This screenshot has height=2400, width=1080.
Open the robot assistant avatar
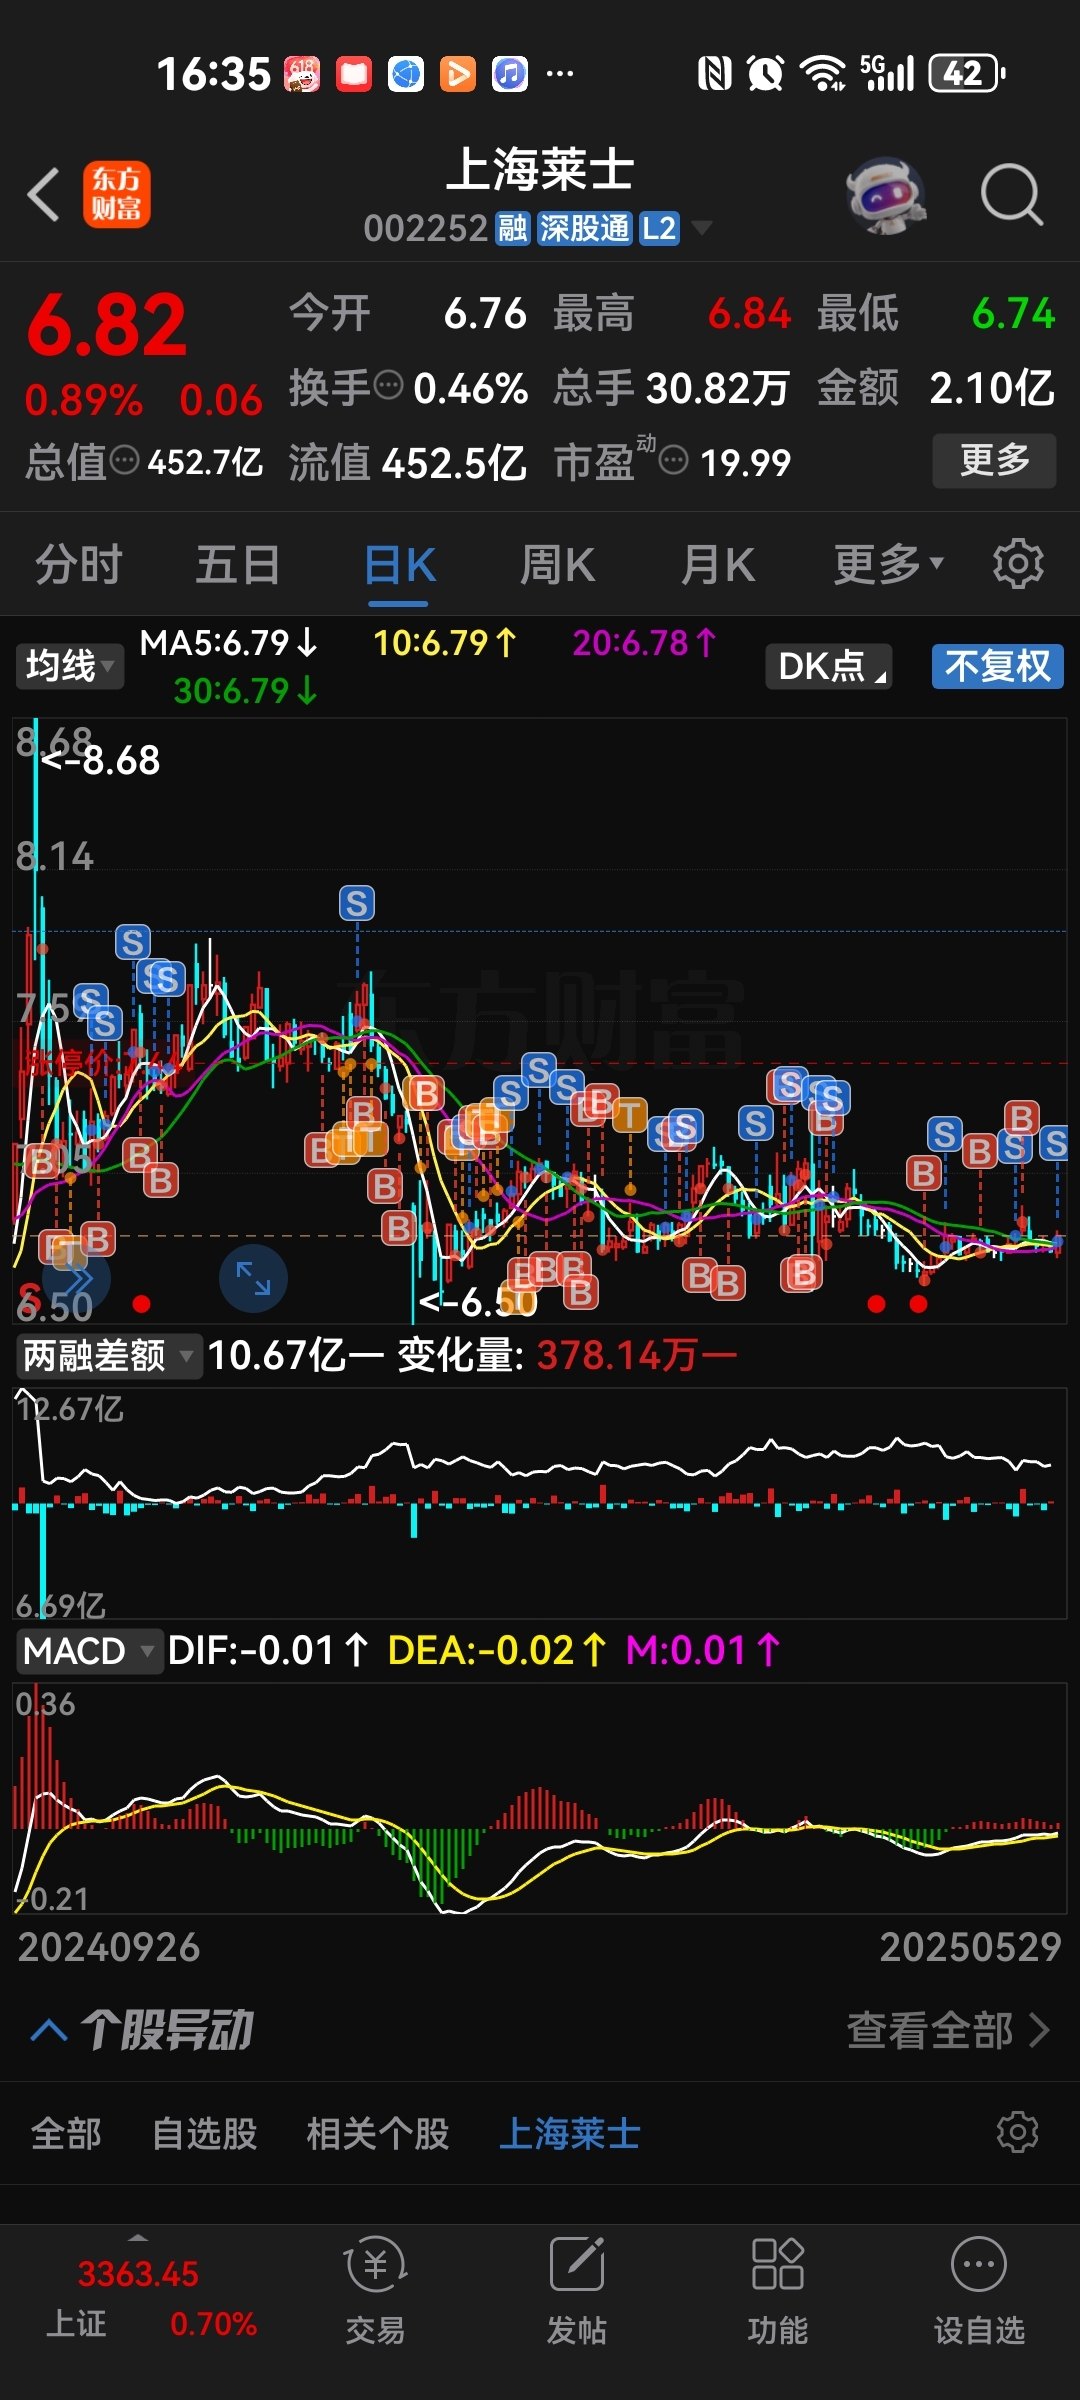(x=885, y=194)
